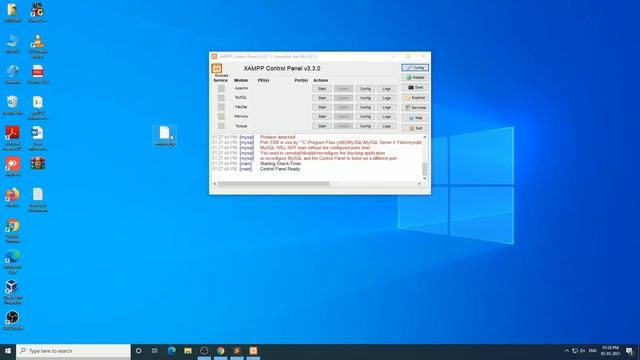Viewport: 640px width, 360px height.
Task: Click the log's horizontal scrollbar thumb
Action: [x=273, y=184]
